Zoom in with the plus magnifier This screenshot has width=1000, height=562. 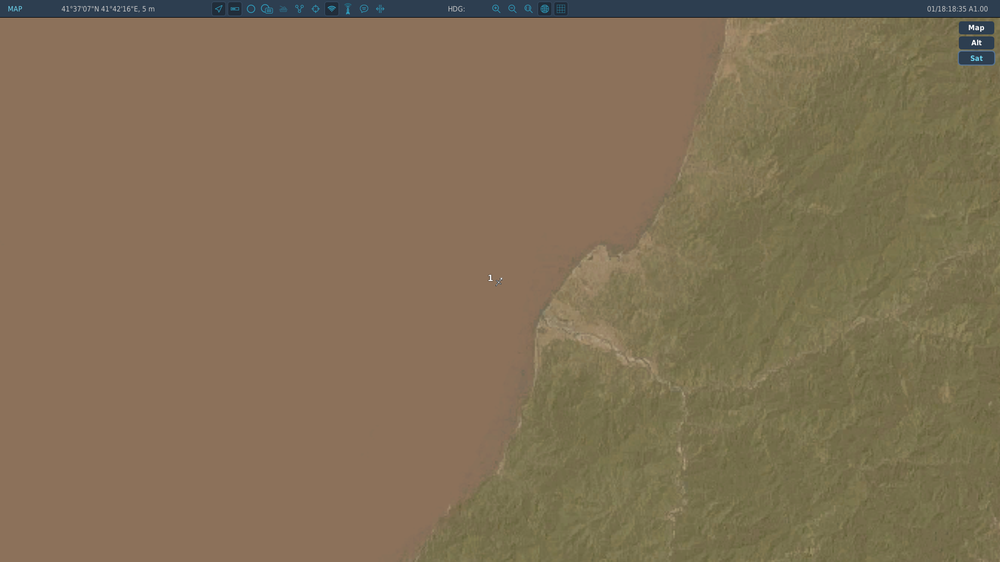click(x=496, y=9)
